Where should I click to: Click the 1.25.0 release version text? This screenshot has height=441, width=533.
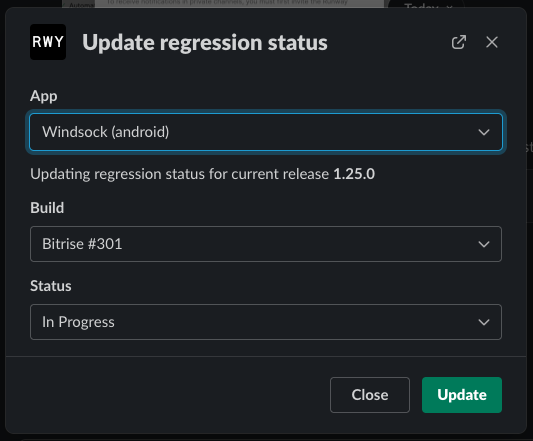pos(354,174)
